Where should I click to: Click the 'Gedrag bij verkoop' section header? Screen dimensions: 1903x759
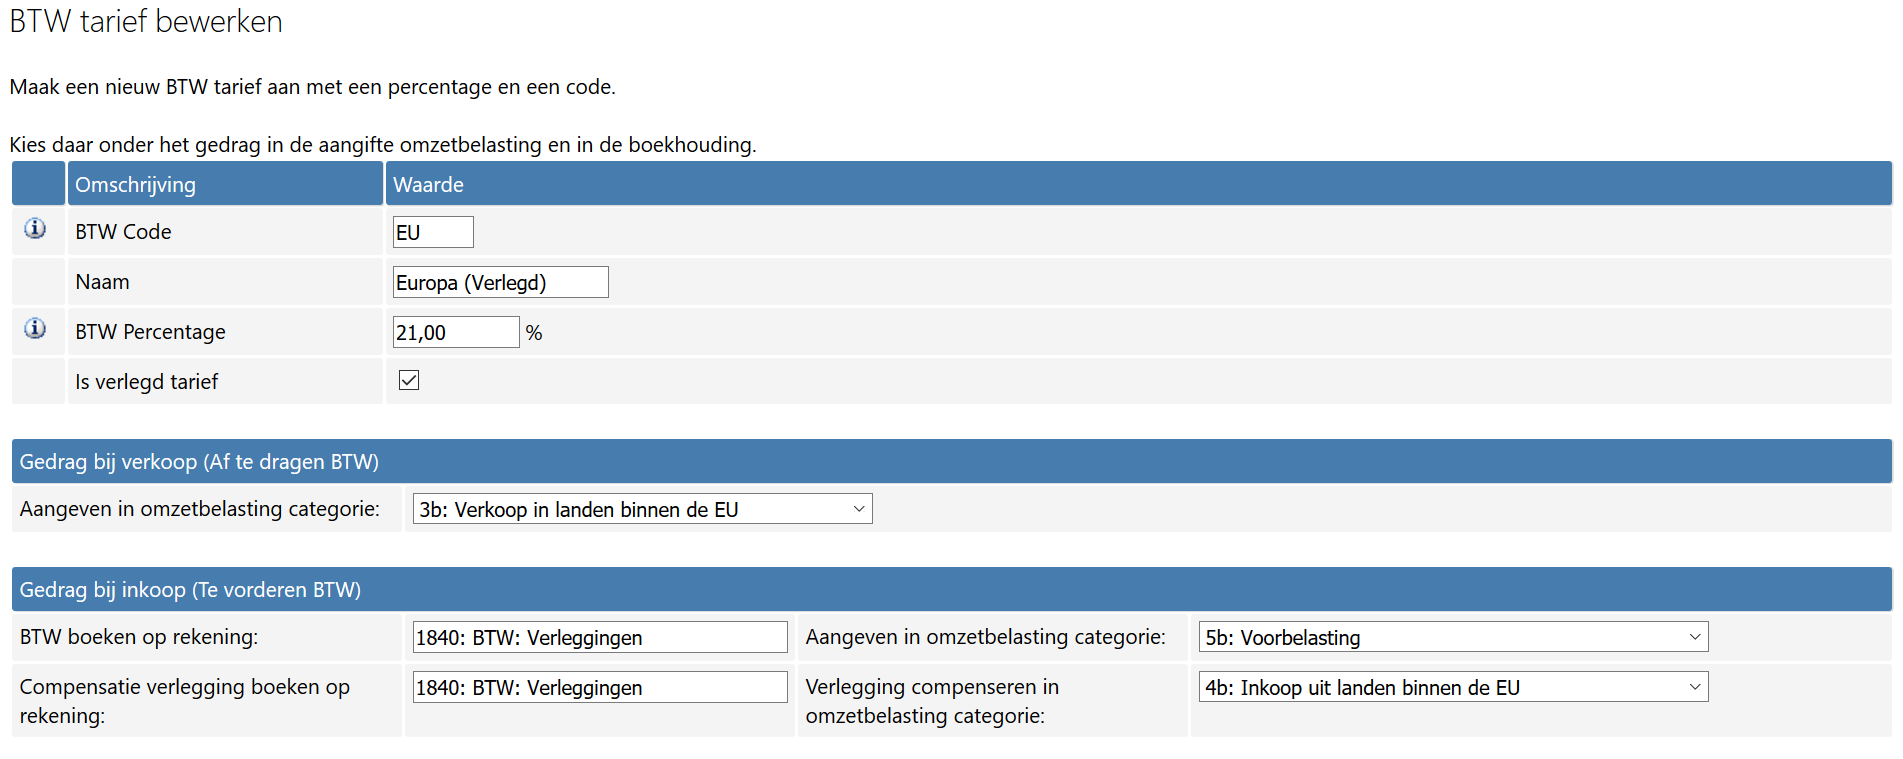click(x=199, y=462)
